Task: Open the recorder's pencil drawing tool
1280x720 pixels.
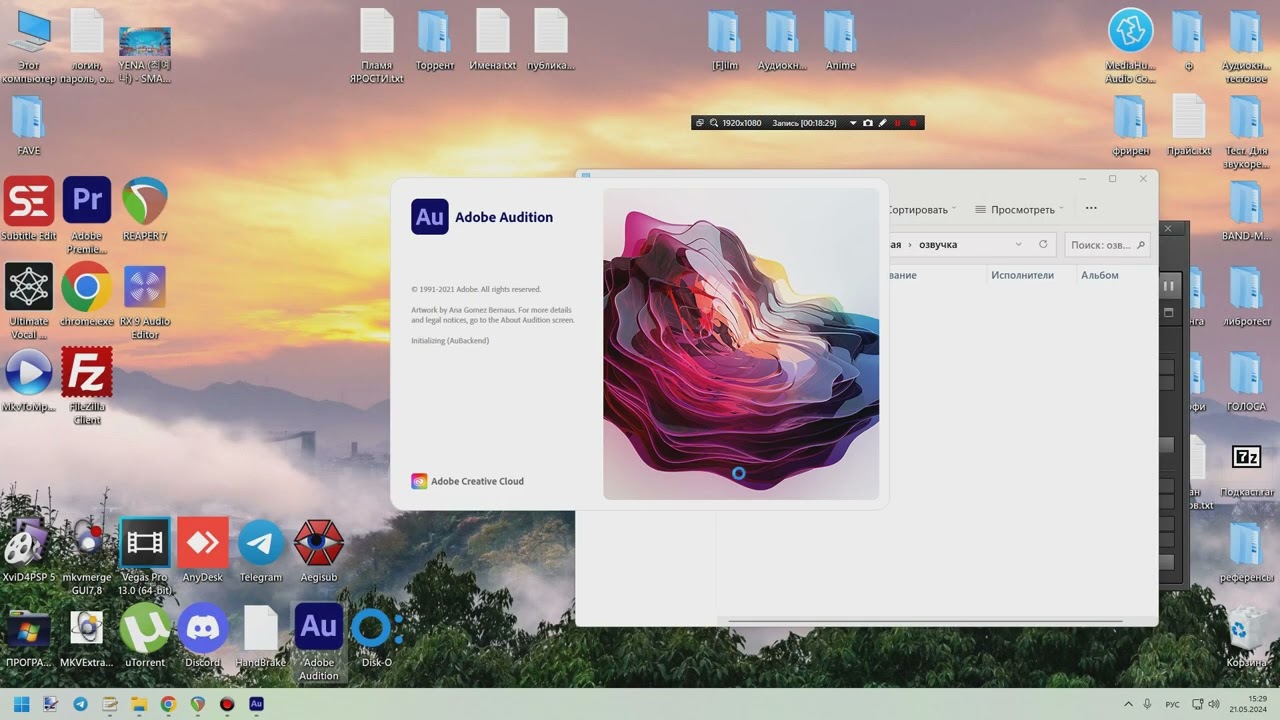Action: point(882,123)
